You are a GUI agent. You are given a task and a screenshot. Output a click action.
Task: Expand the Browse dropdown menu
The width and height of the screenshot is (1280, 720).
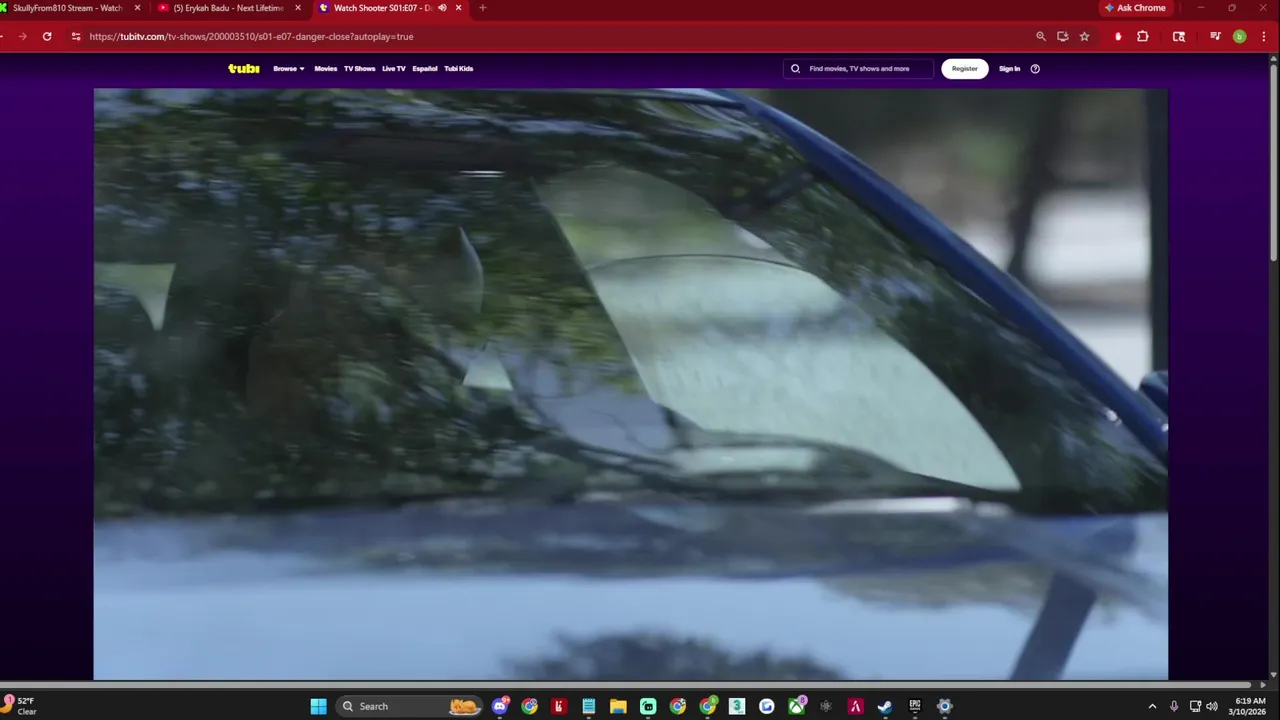289,69
